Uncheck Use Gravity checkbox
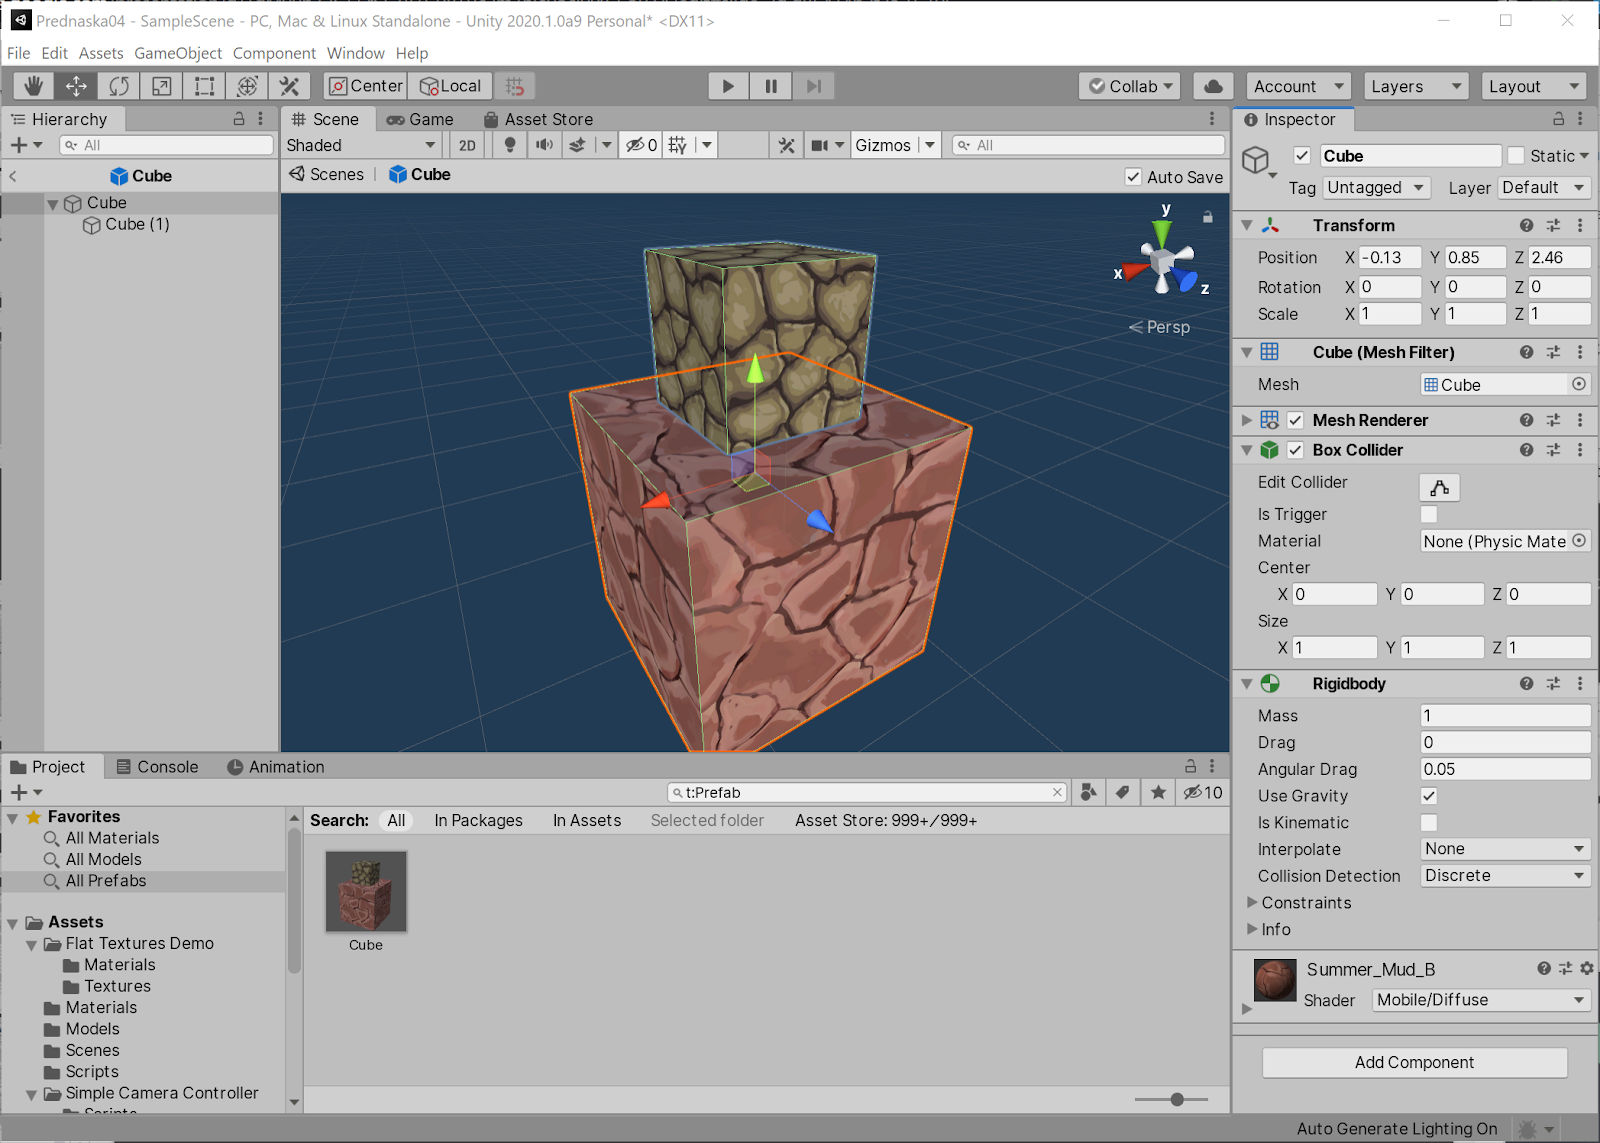 click(x=1429, y=796)
